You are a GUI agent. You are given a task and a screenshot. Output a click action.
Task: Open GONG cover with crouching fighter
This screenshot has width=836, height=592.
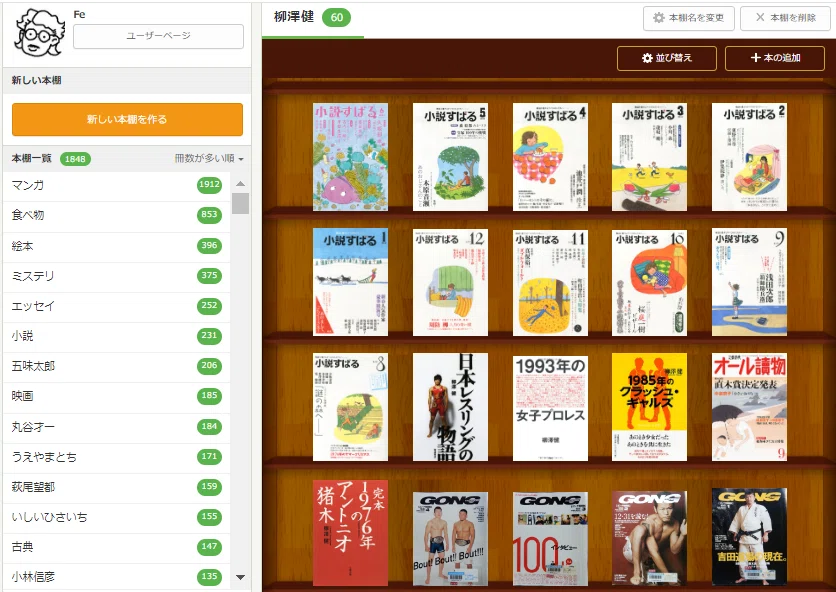(649, 539)
